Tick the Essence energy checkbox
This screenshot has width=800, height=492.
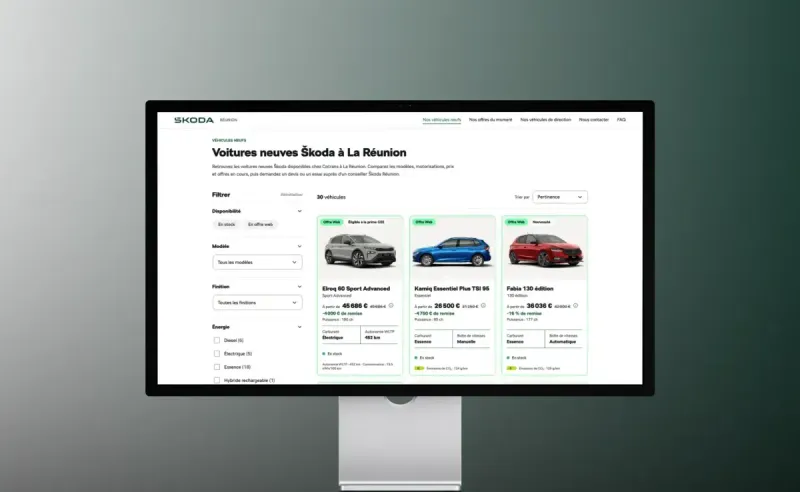(x=217, y=367)
